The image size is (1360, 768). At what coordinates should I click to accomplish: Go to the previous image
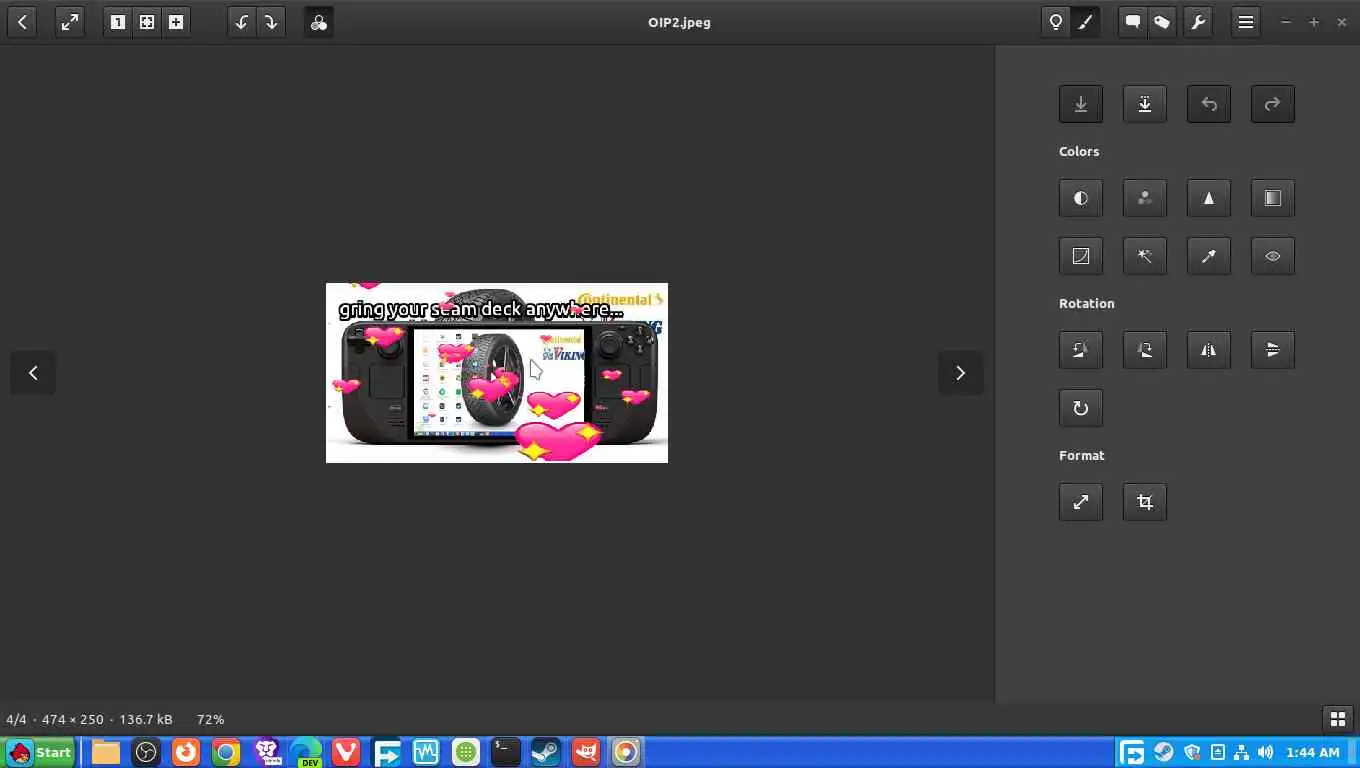click(x=33, y=373)
